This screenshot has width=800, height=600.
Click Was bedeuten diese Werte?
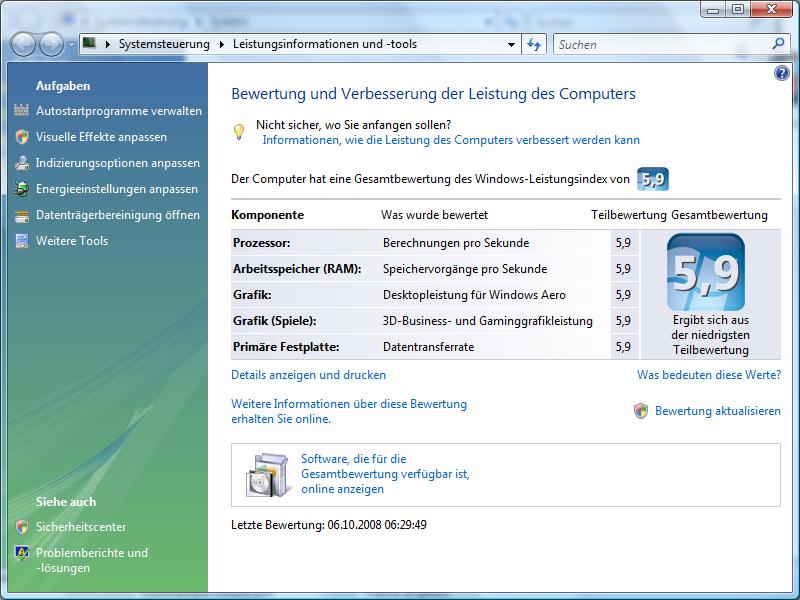click(709, 375)
